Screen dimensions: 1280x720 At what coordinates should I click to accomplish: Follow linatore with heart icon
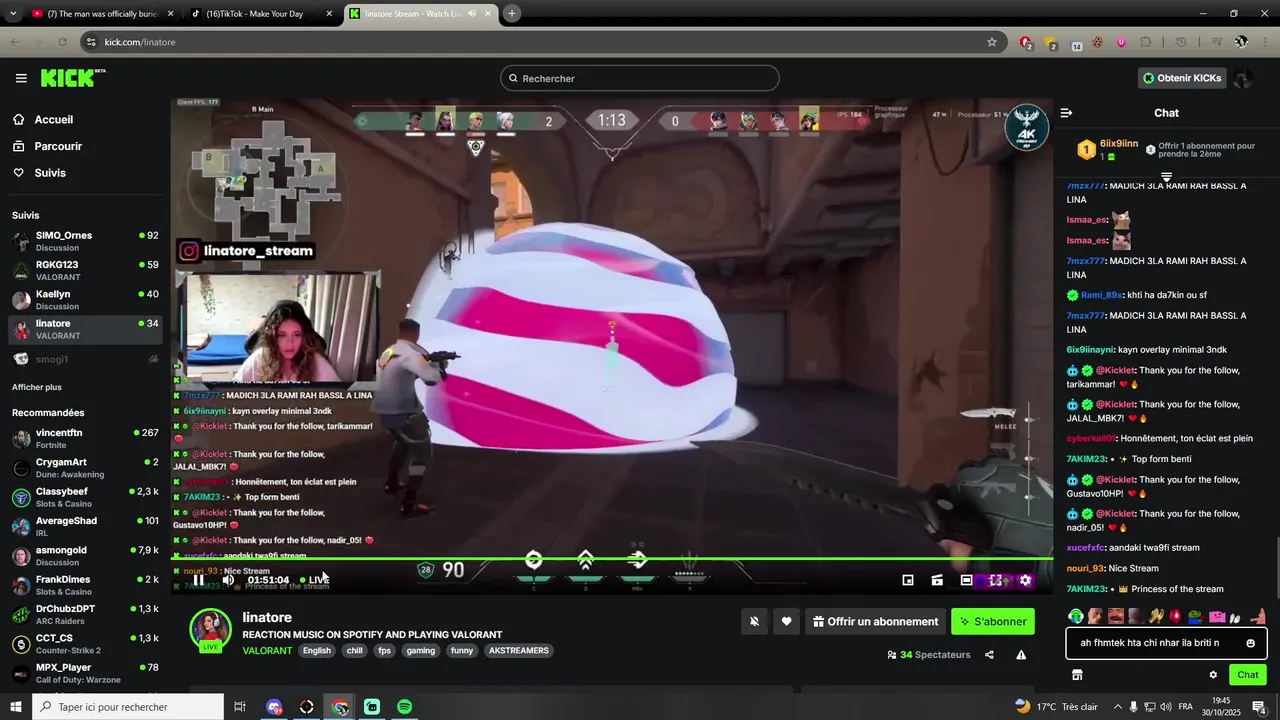point(786,622)
